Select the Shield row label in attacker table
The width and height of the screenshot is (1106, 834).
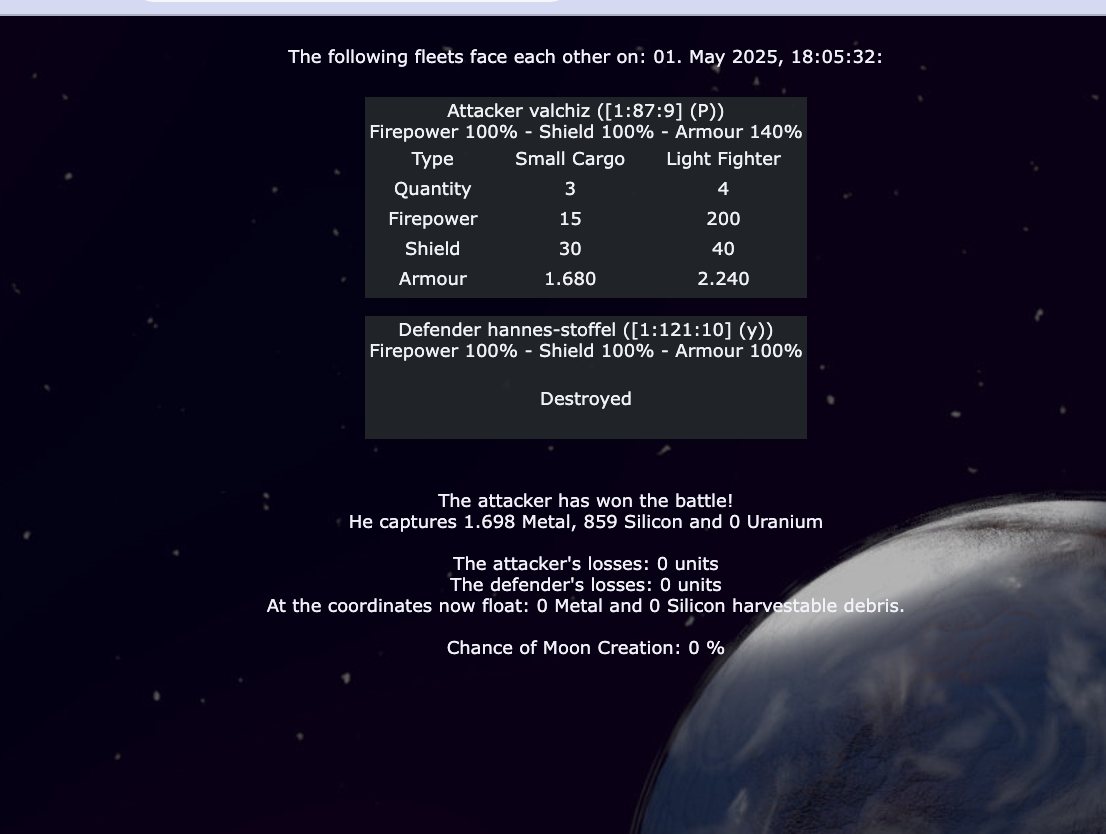(x=432, y=249)
